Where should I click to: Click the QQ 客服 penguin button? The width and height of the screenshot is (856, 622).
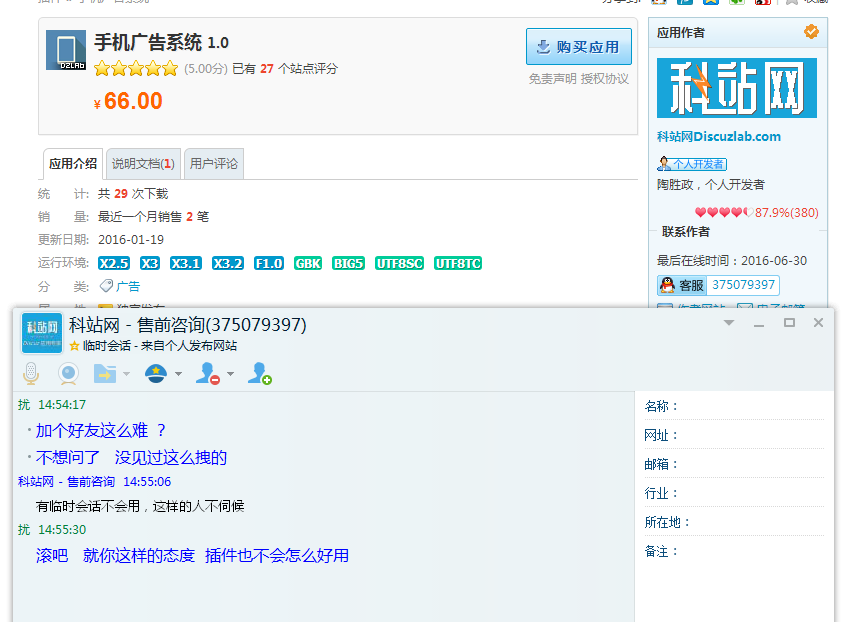coord(682,285)
